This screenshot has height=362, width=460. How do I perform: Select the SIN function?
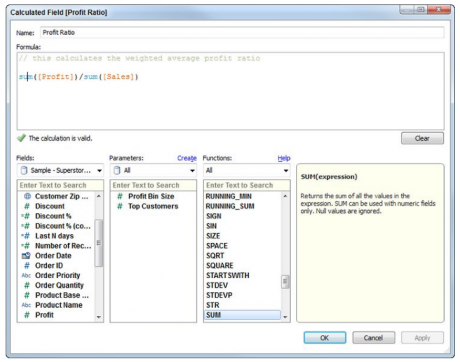pos(211,226)
